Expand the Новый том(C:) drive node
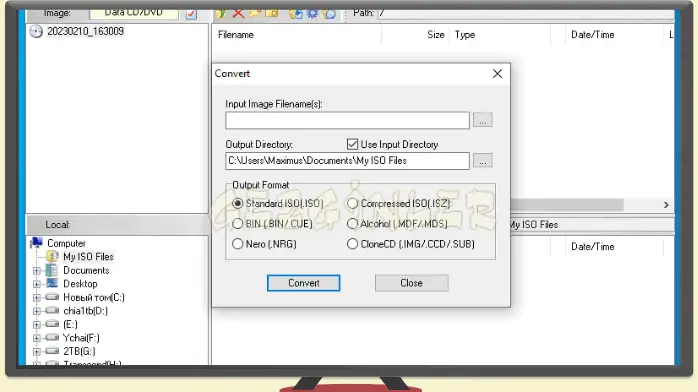698x392 pixels. tap(37, 297)
